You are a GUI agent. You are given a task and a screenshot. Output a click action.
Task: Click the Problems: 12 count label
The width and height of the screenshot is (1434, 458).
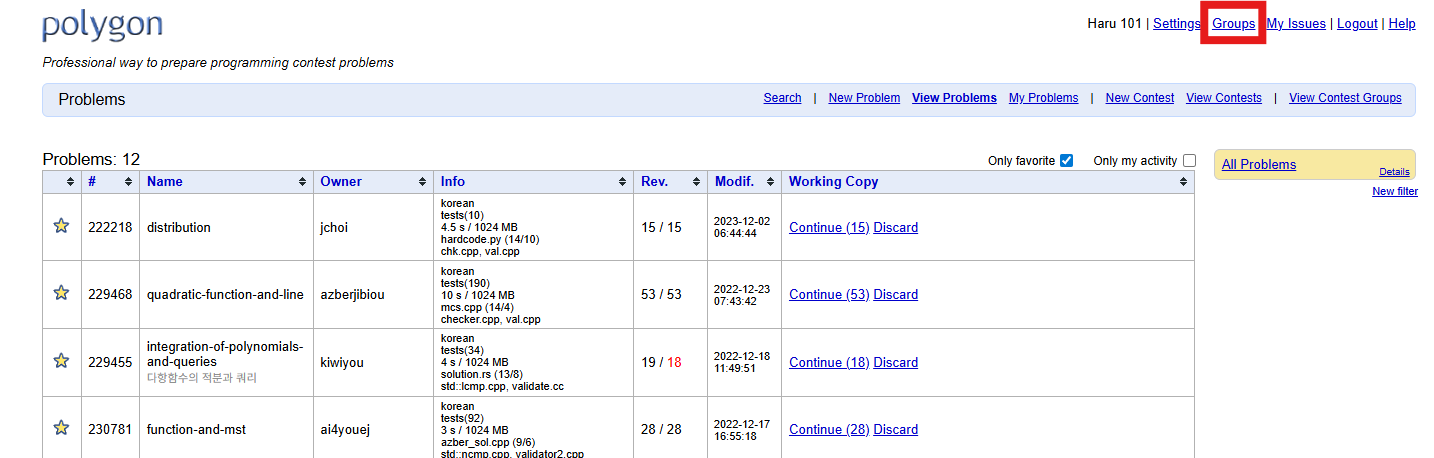(91, 159)
